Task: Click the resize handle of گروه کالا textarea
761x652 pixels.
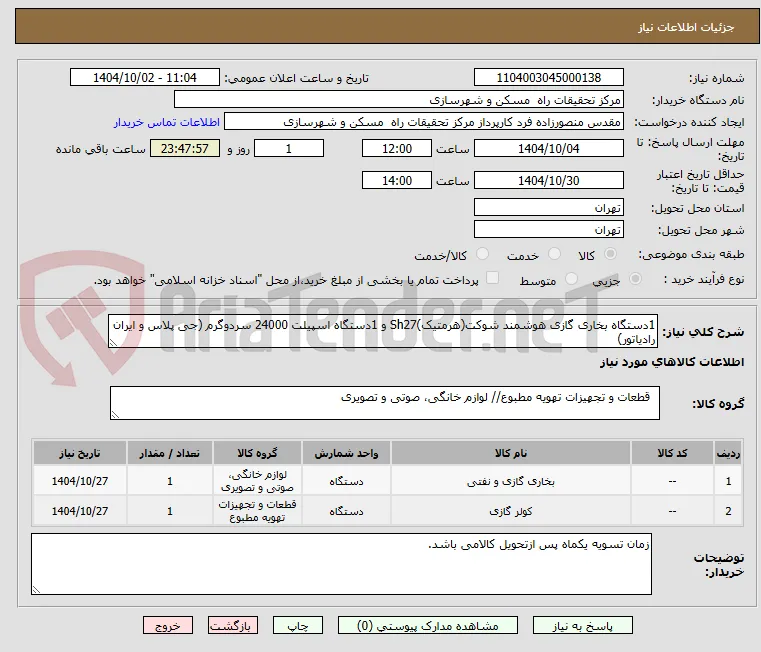Action: (x=115, y=415)
